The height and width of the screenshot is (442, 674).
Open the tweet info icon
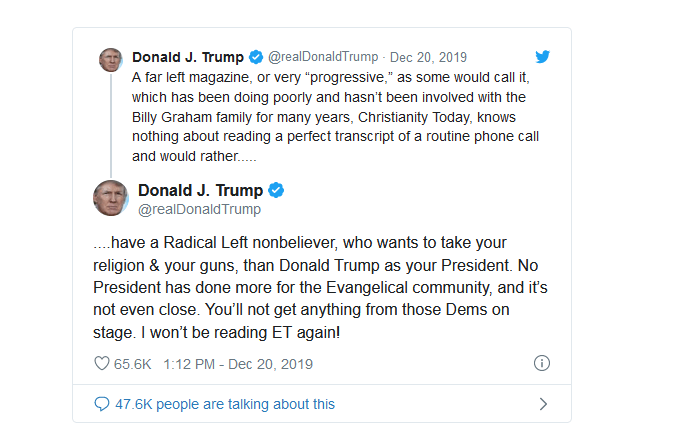click(x=542, y=364)
